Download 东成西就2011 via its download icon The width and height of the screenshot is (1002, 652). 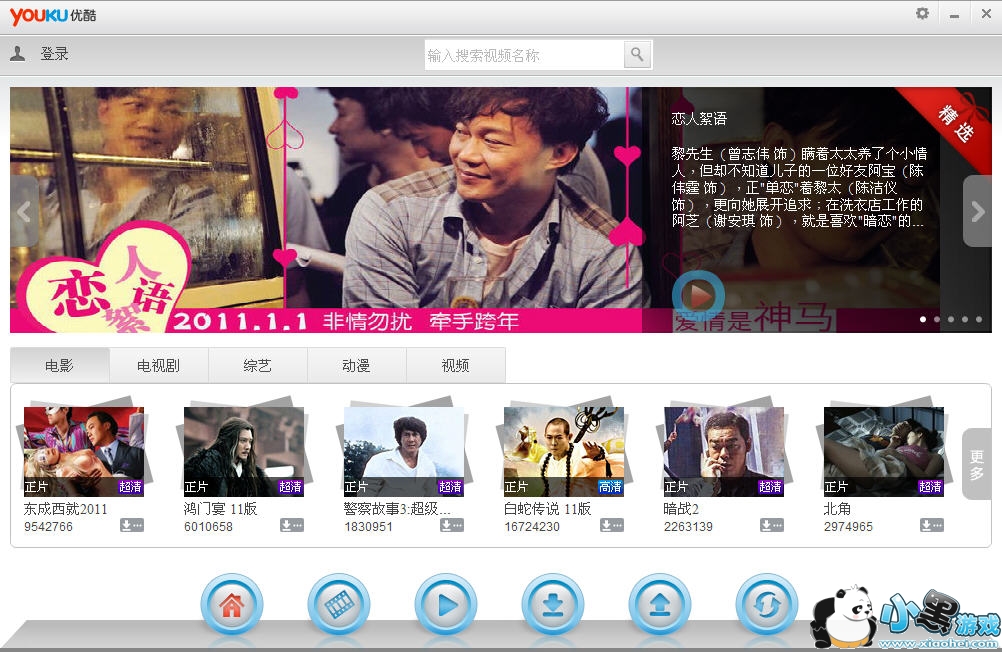(132, 525)
